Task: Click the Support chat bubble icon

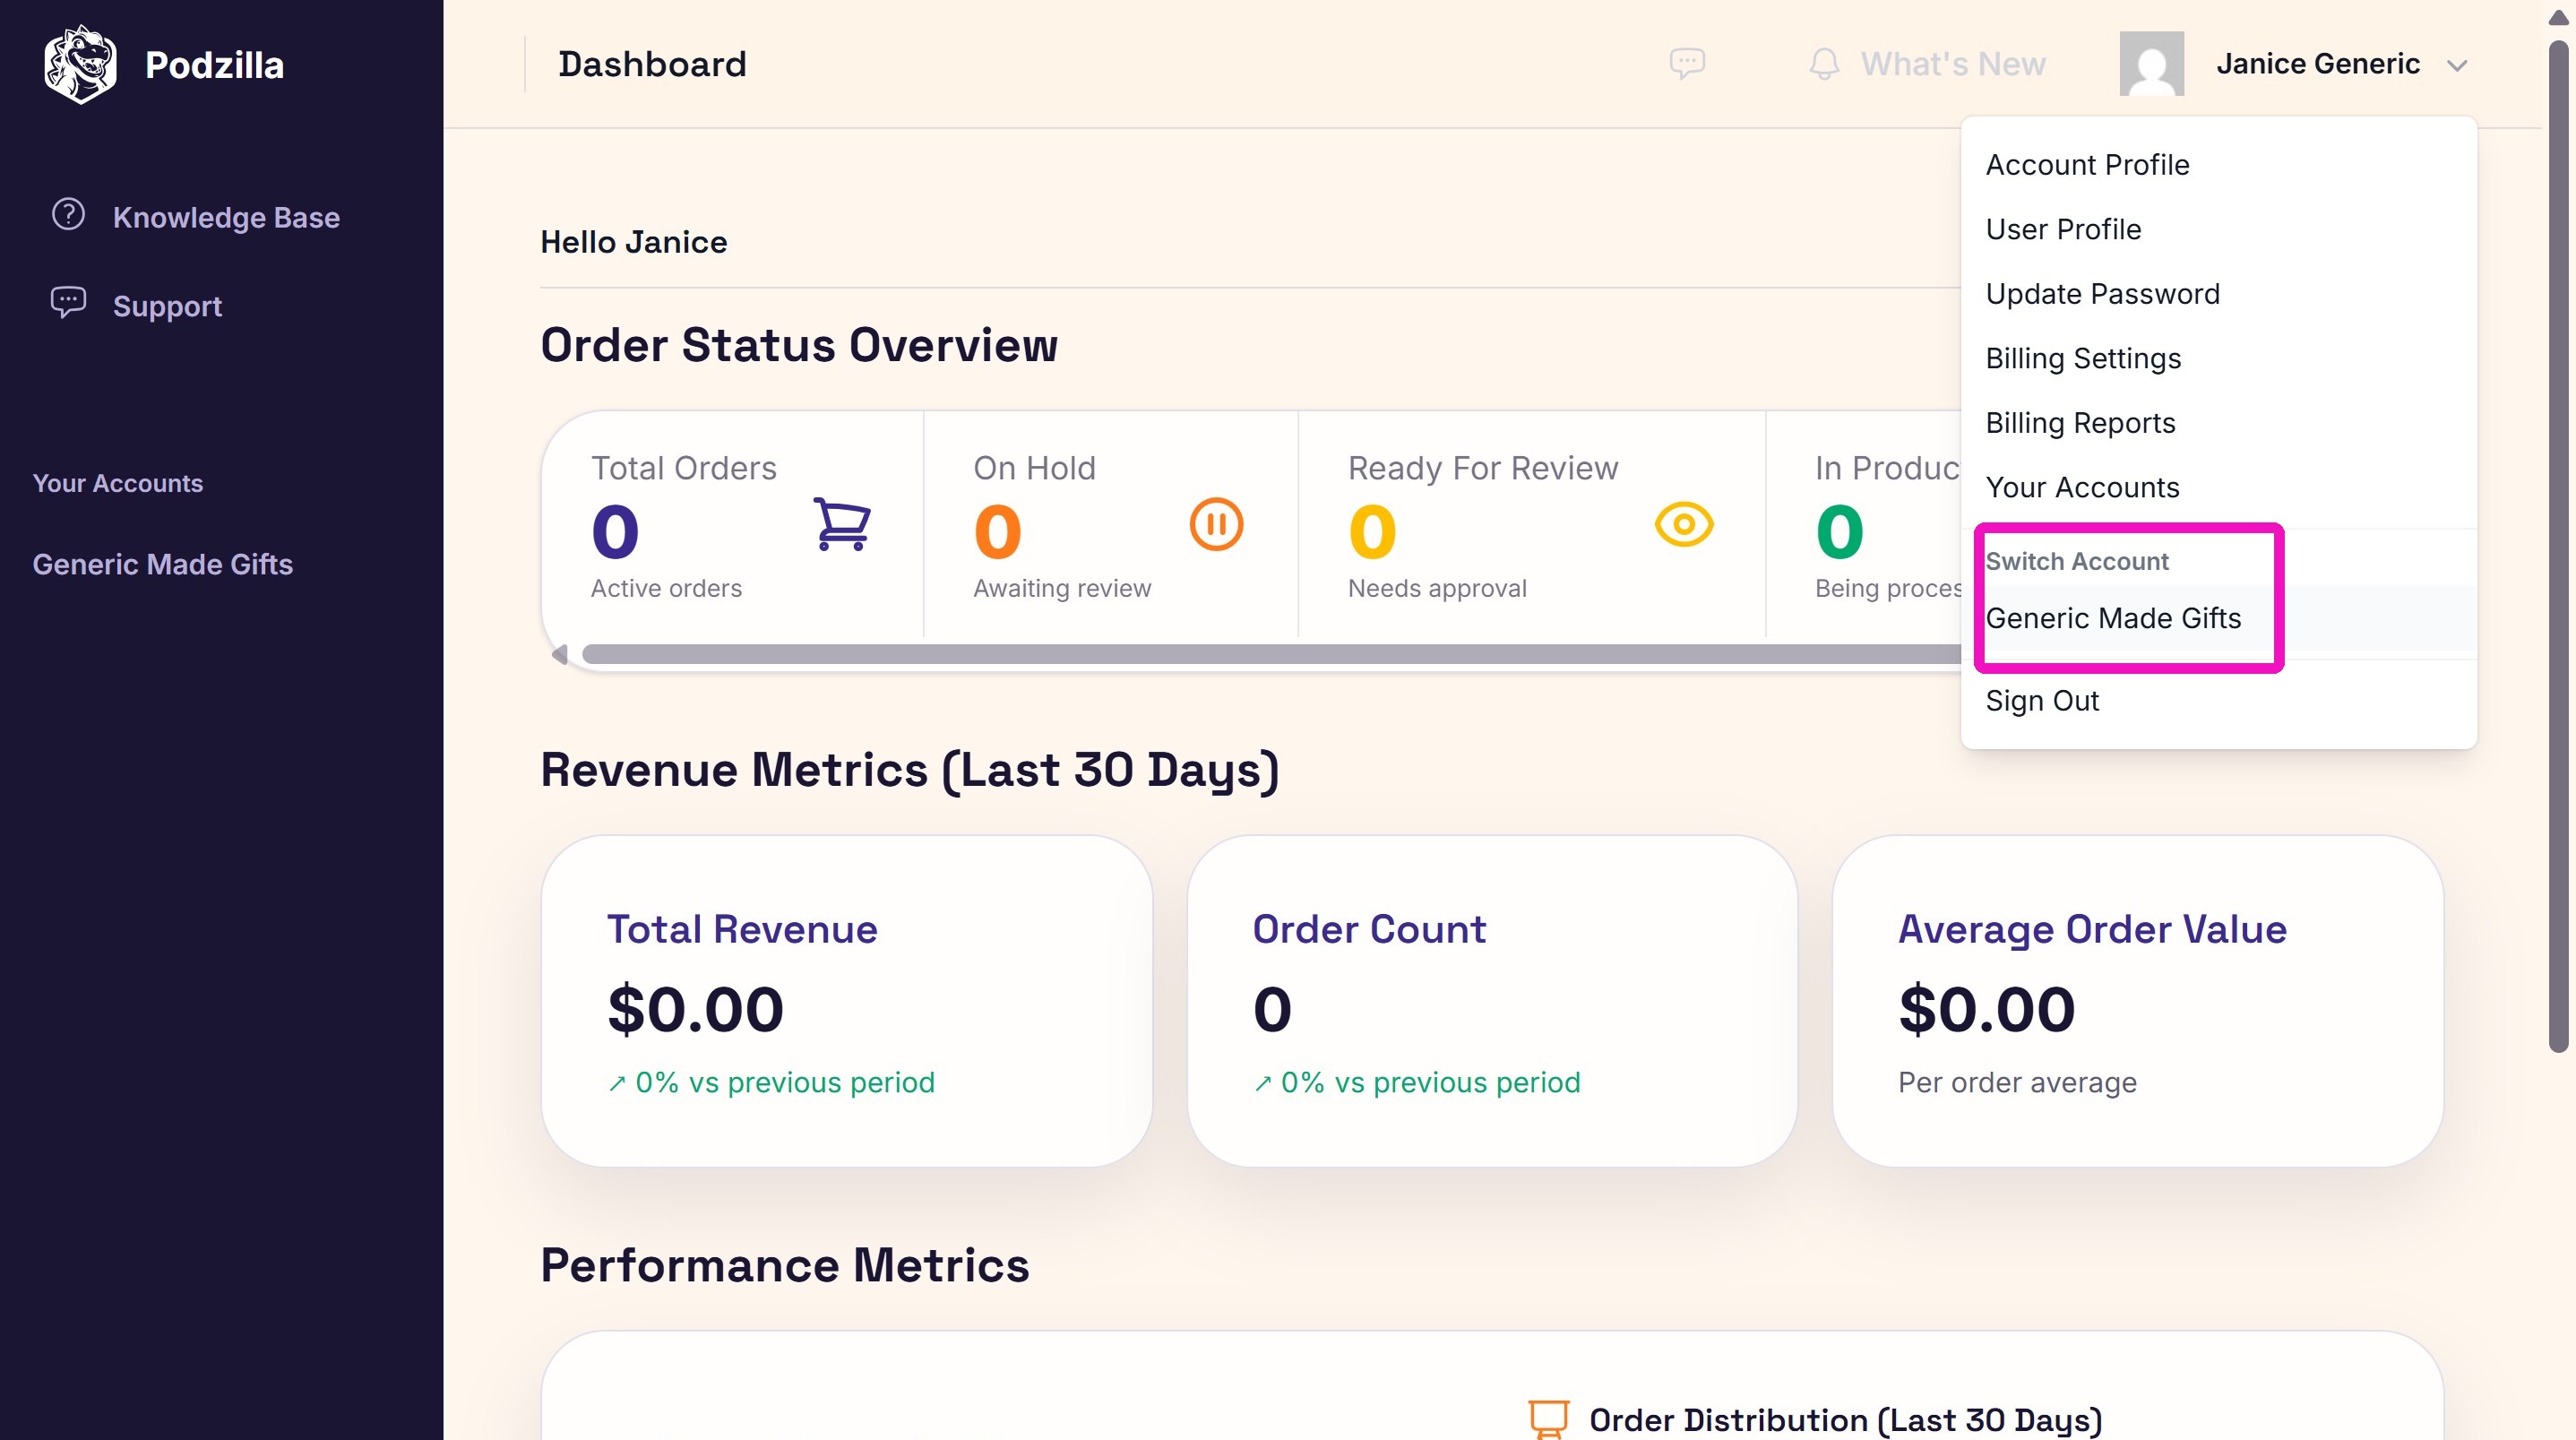Action: pyautogui.click(x=68, y=303)
